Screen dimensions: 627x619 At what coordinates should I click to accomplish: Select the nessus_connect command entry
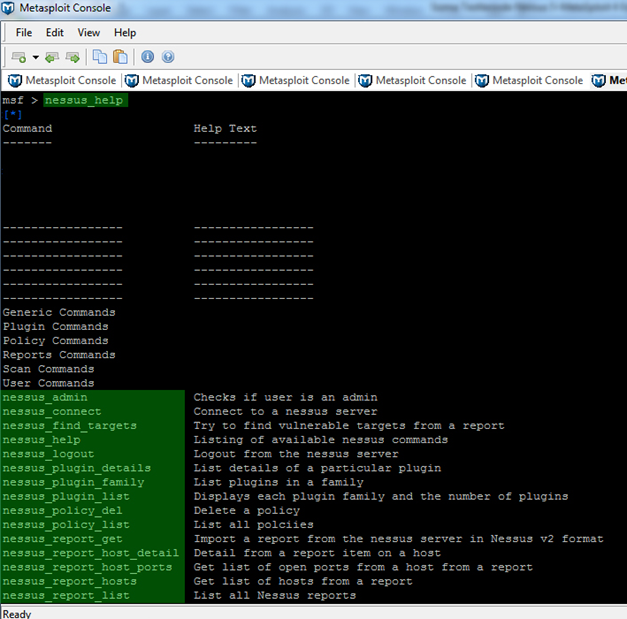[x=52, y=411]
